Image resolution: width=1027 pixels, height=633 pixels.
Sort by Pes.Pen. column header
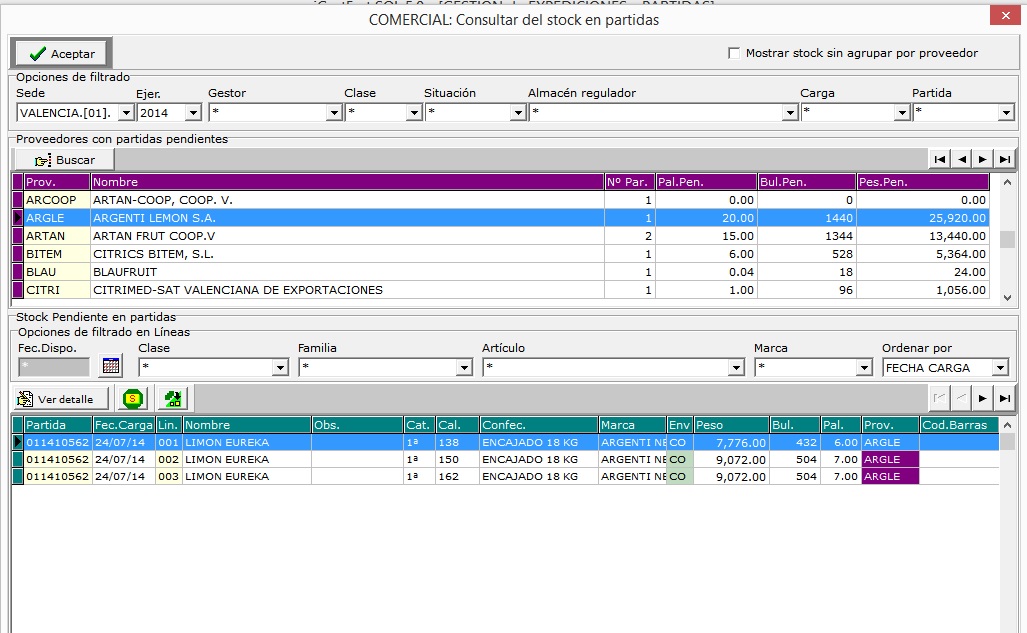tap(922, 182)
